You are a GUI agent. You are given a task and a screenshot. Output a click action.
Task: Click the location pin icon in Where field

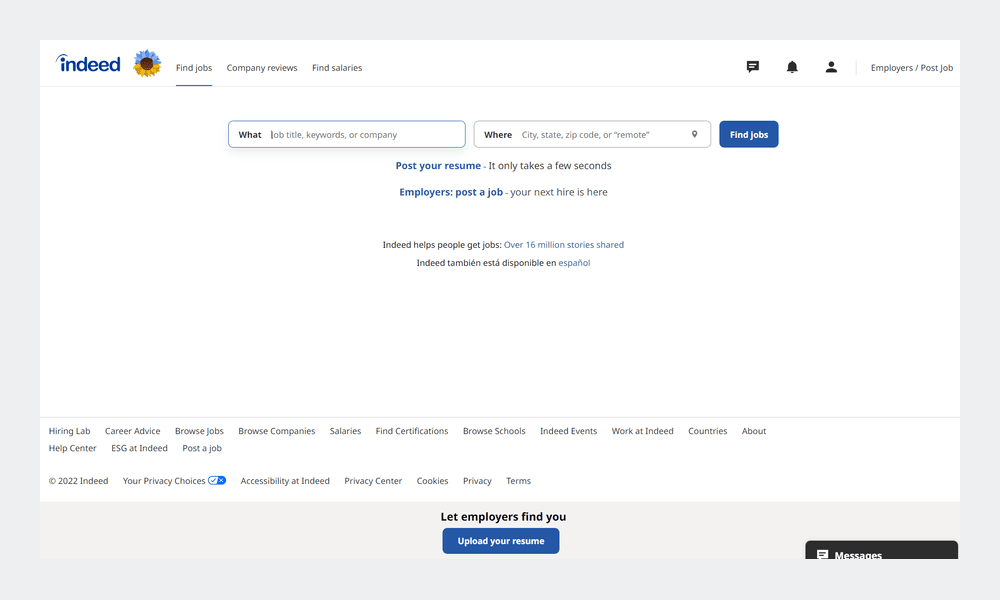[x=695, y=135]
